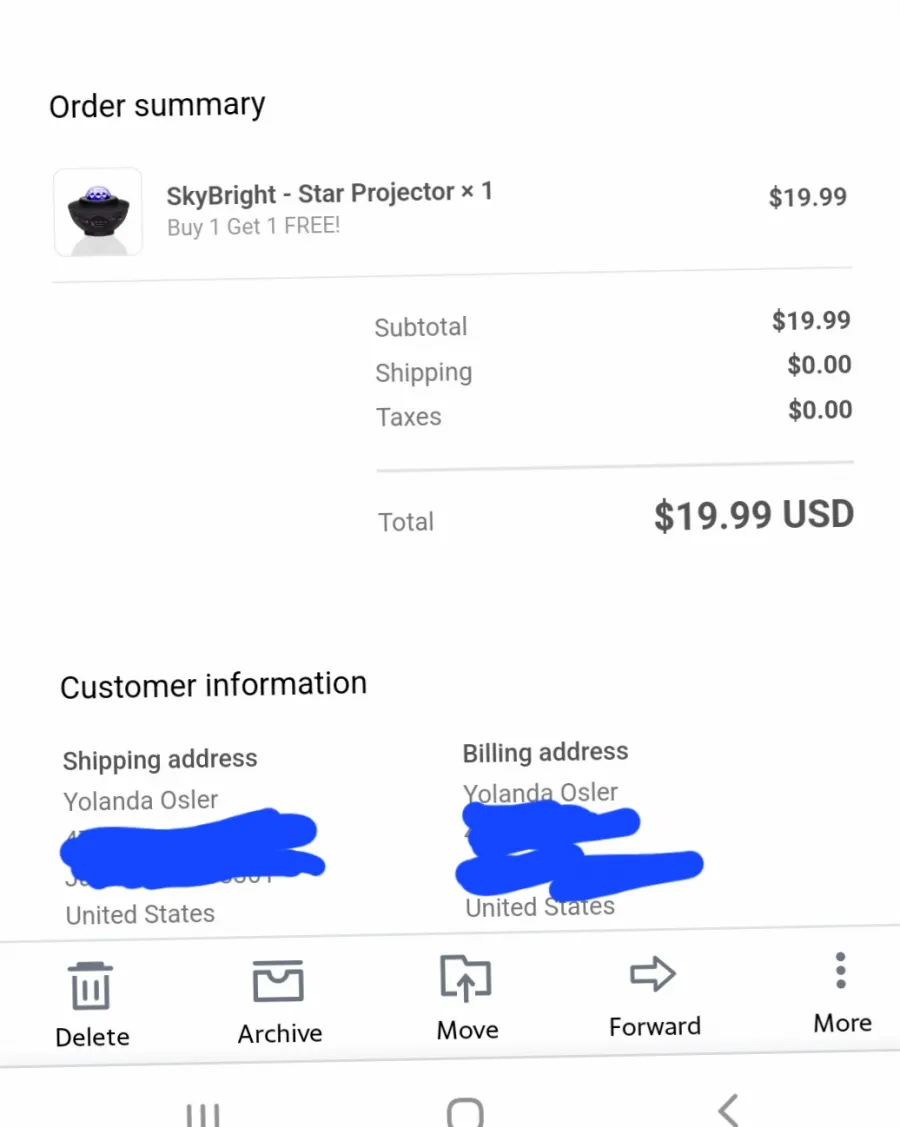Tap the Archive box icon

[x=278, y=980]
